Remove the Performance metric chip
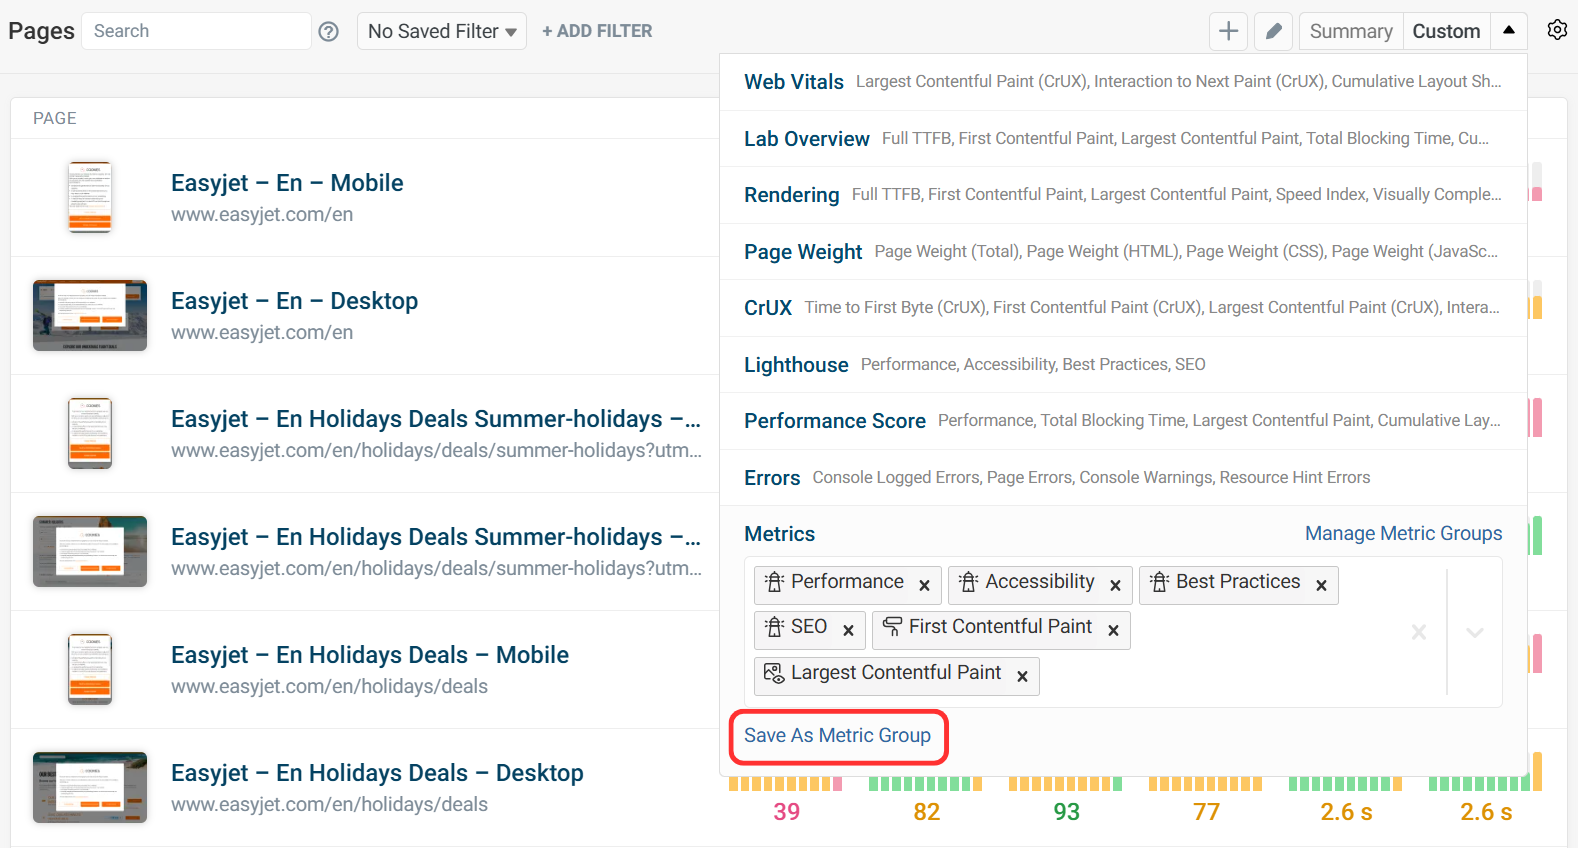The width and height of the screenshot is (1578, 848). coord(924,585)
